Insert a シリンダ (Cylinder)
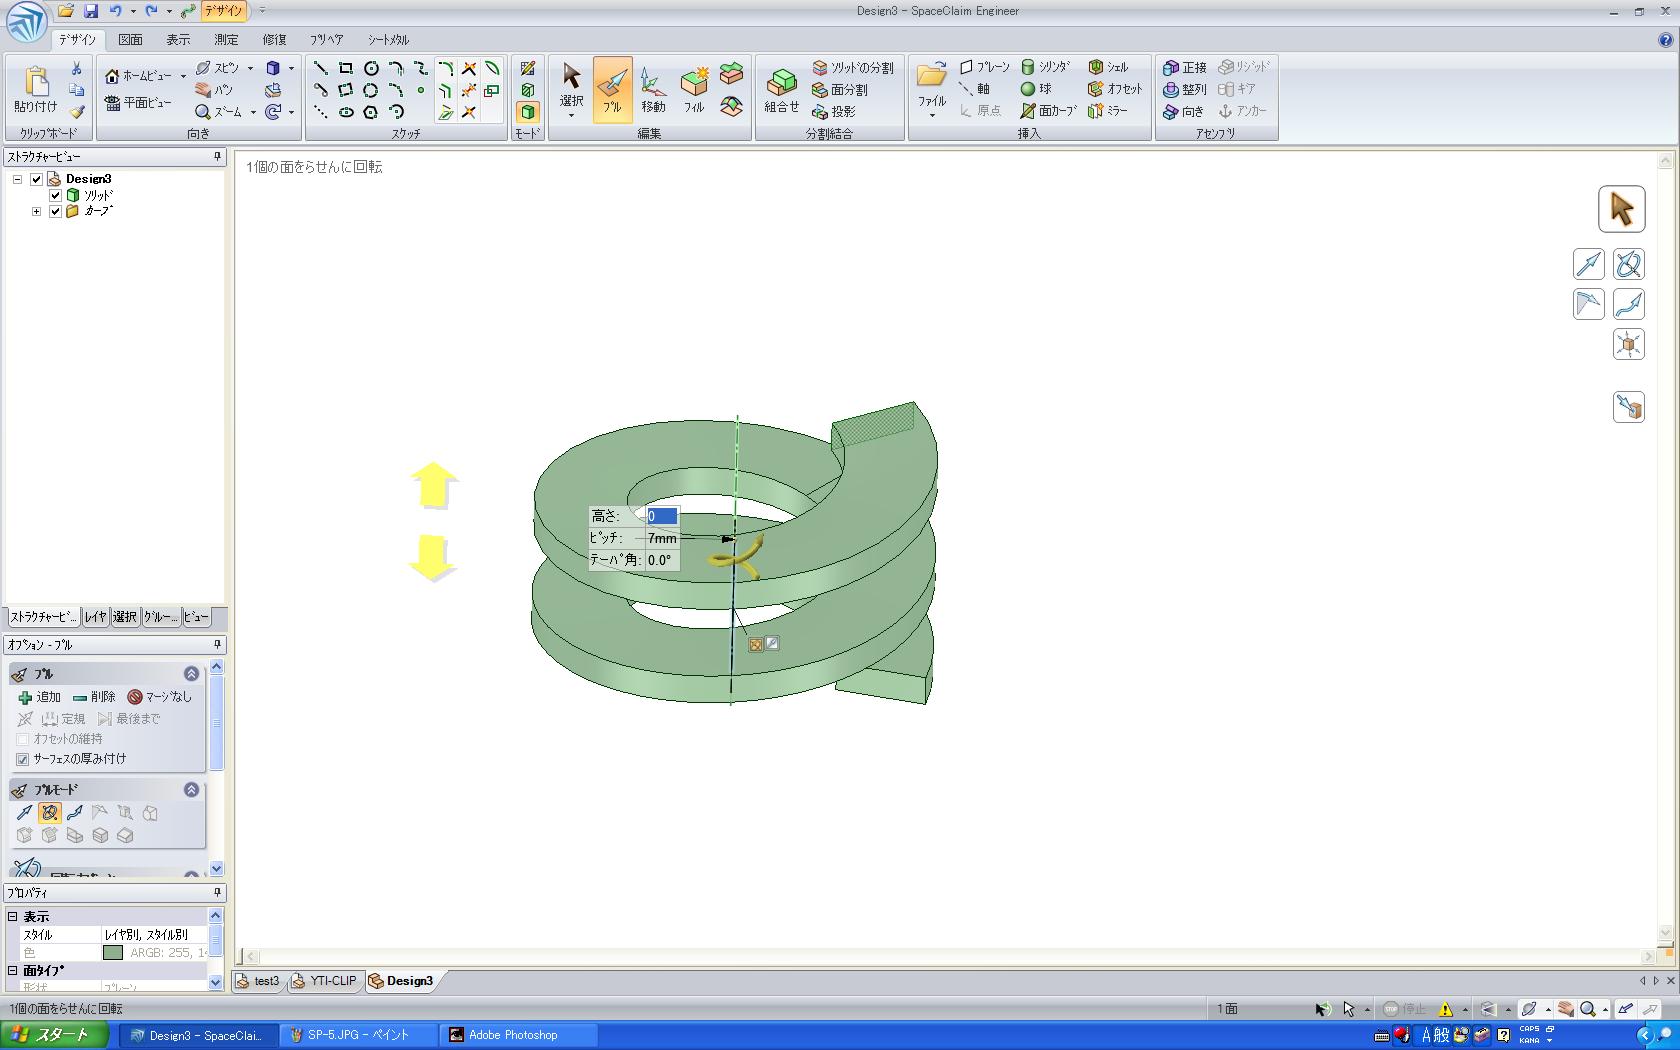Viewport: 1680px width, 1050px height. (x=1046, y=67)
